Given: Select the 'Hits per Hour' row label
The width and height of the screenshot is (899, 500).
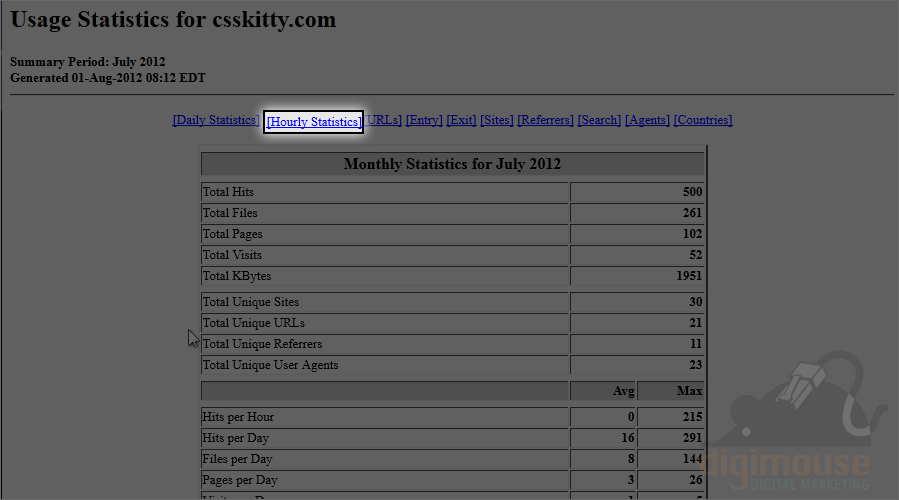Looking at the screenshot, I should click(x=238, y=417).
